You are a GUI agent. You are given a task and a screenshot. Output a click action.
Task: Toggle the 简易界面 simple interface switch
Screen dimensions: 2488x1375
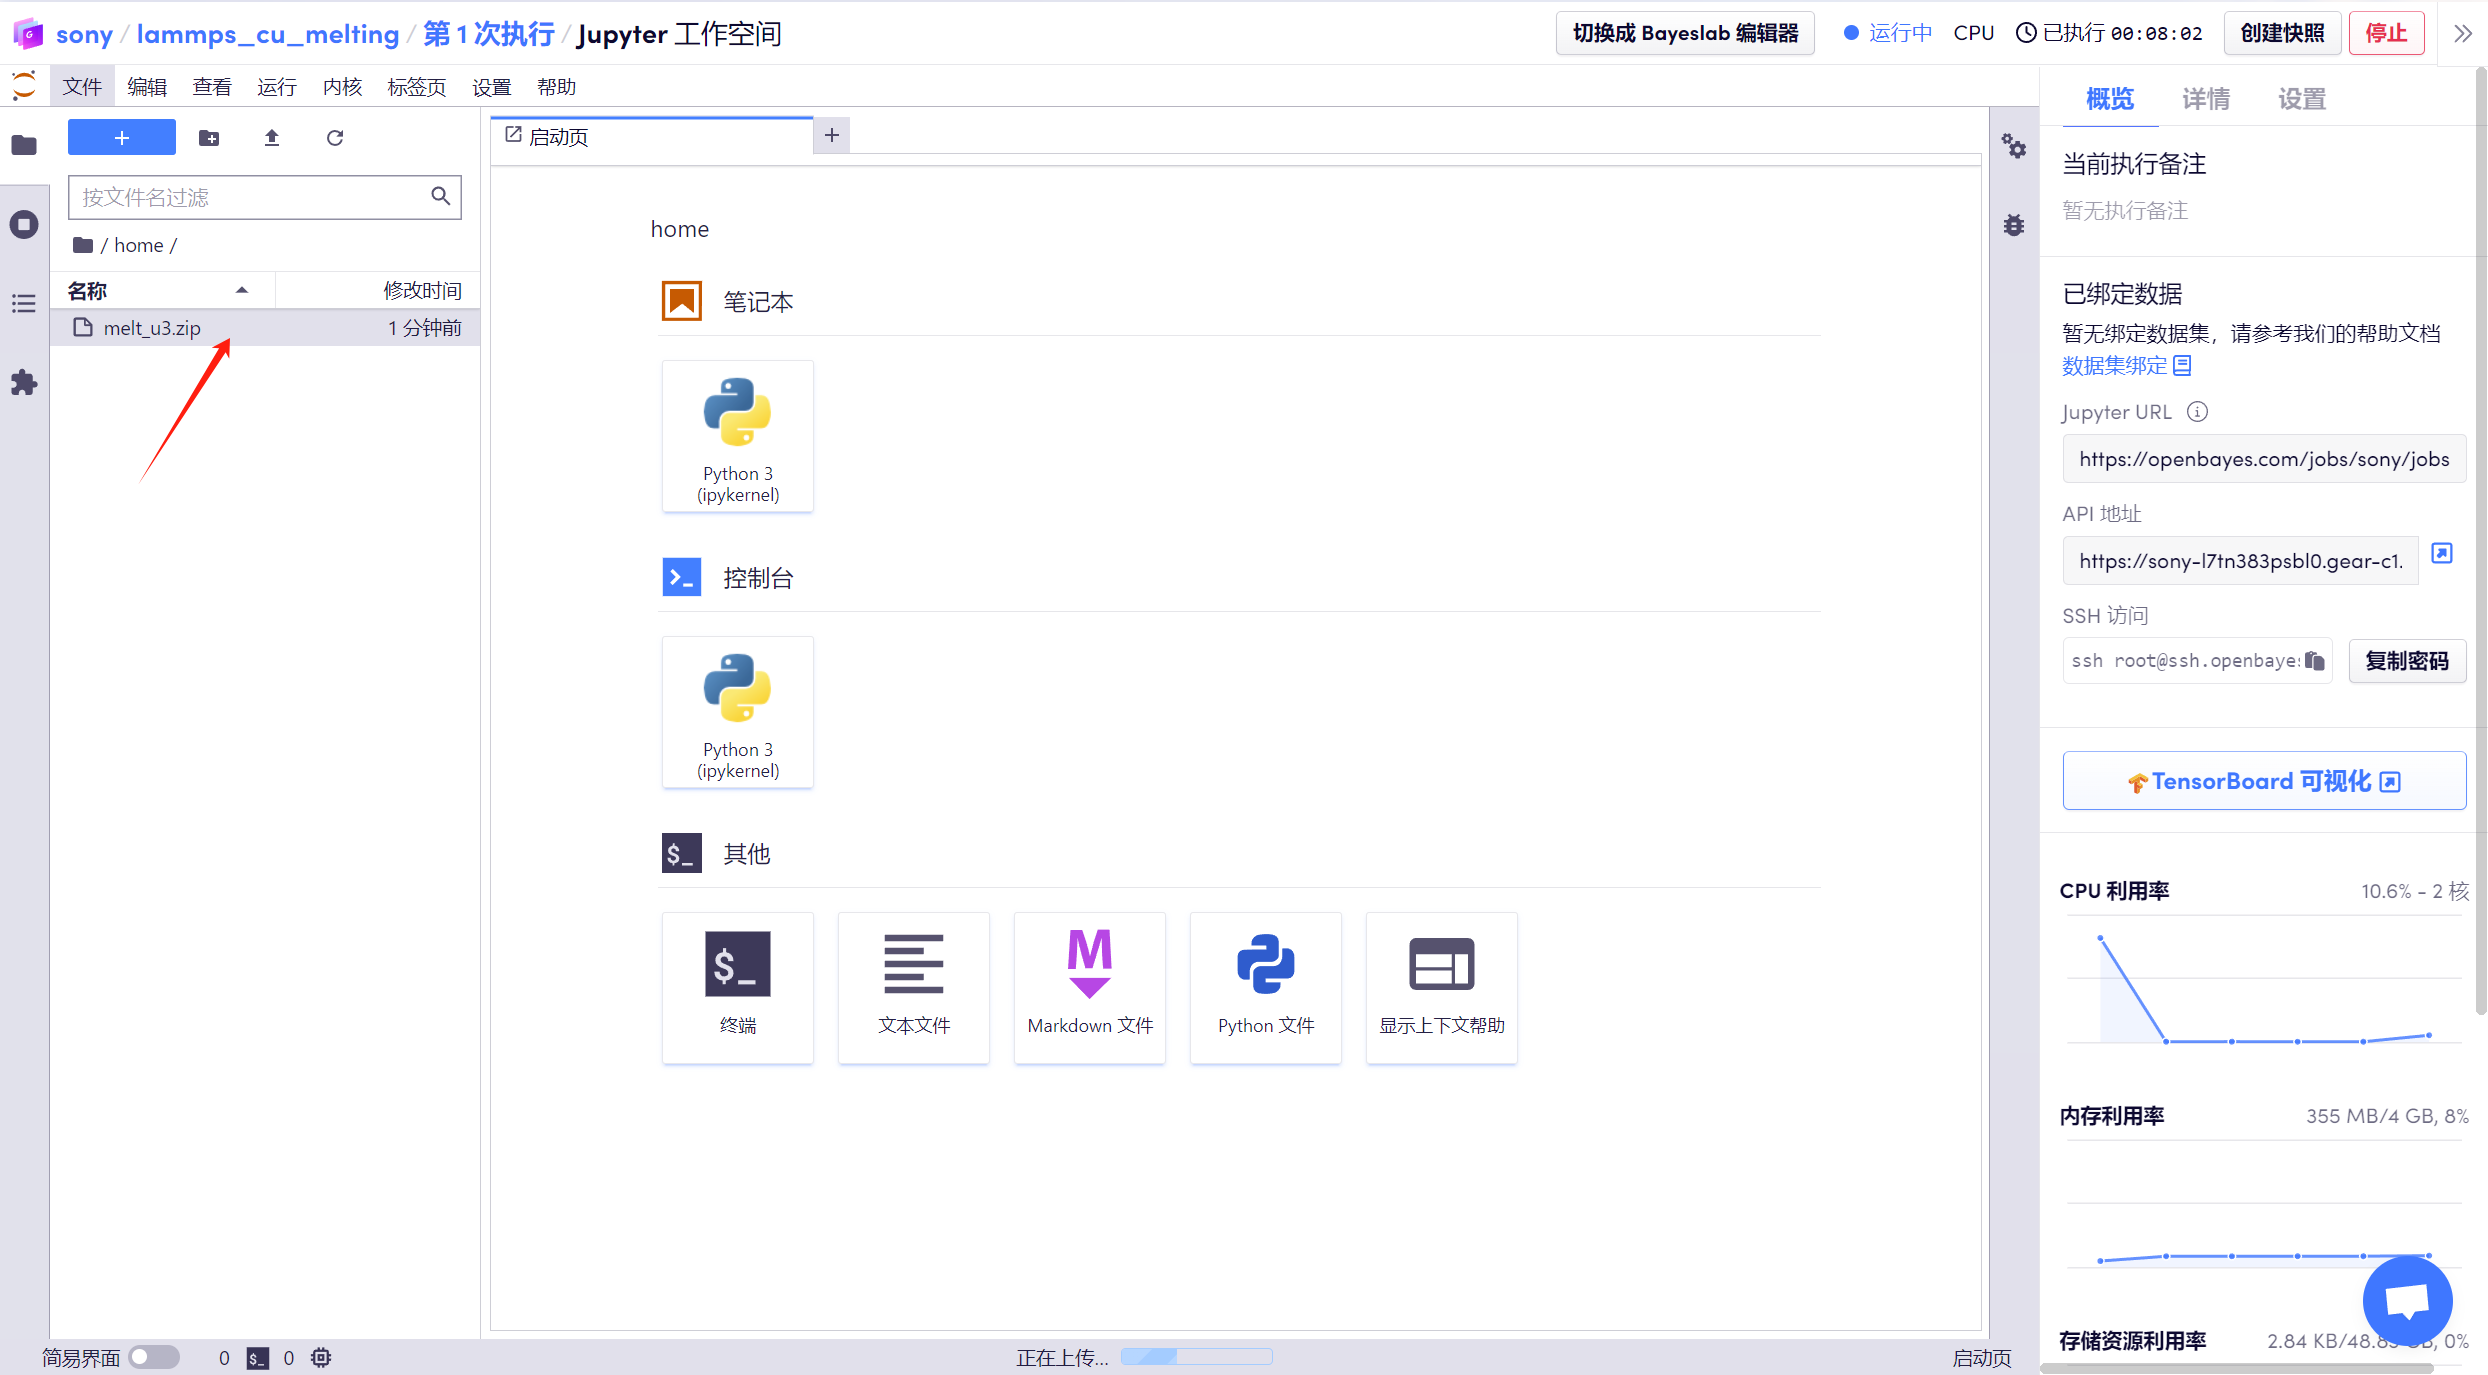(154, 1357)
